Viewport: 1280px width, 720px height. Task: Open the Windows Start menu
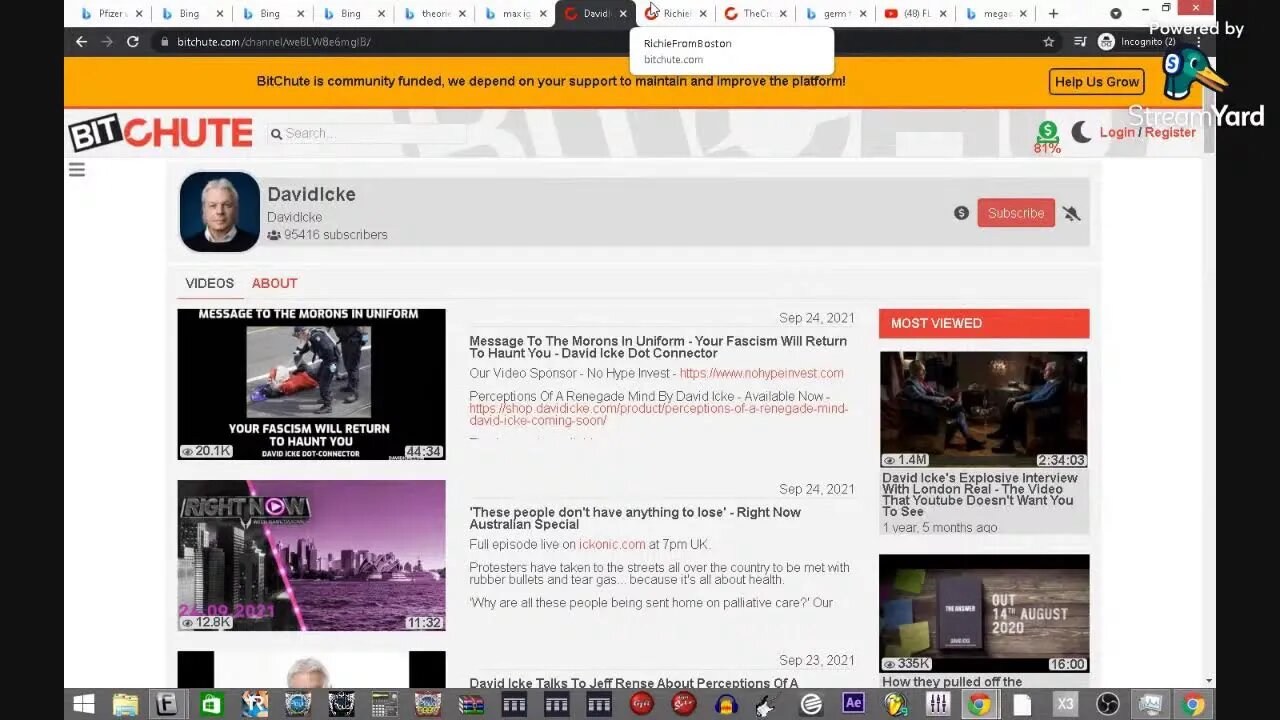[84, 704]
